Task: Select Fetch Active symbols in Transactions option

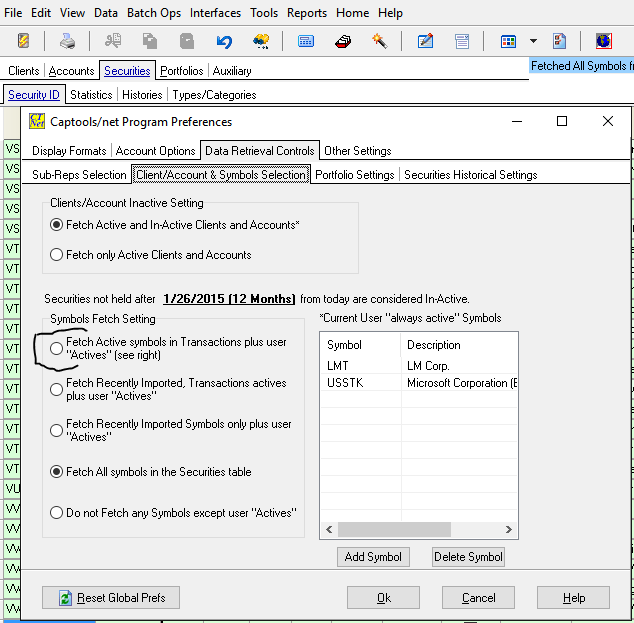Action: tap(57, 348)
